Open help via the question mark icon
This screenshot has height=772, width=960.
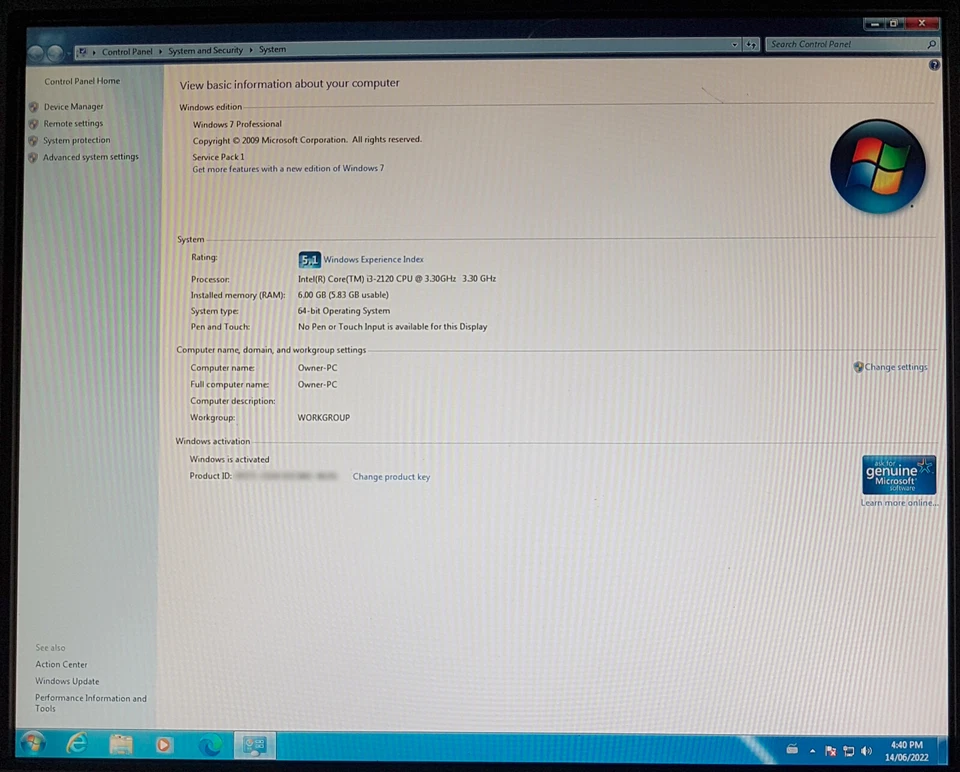coord(934,64)
